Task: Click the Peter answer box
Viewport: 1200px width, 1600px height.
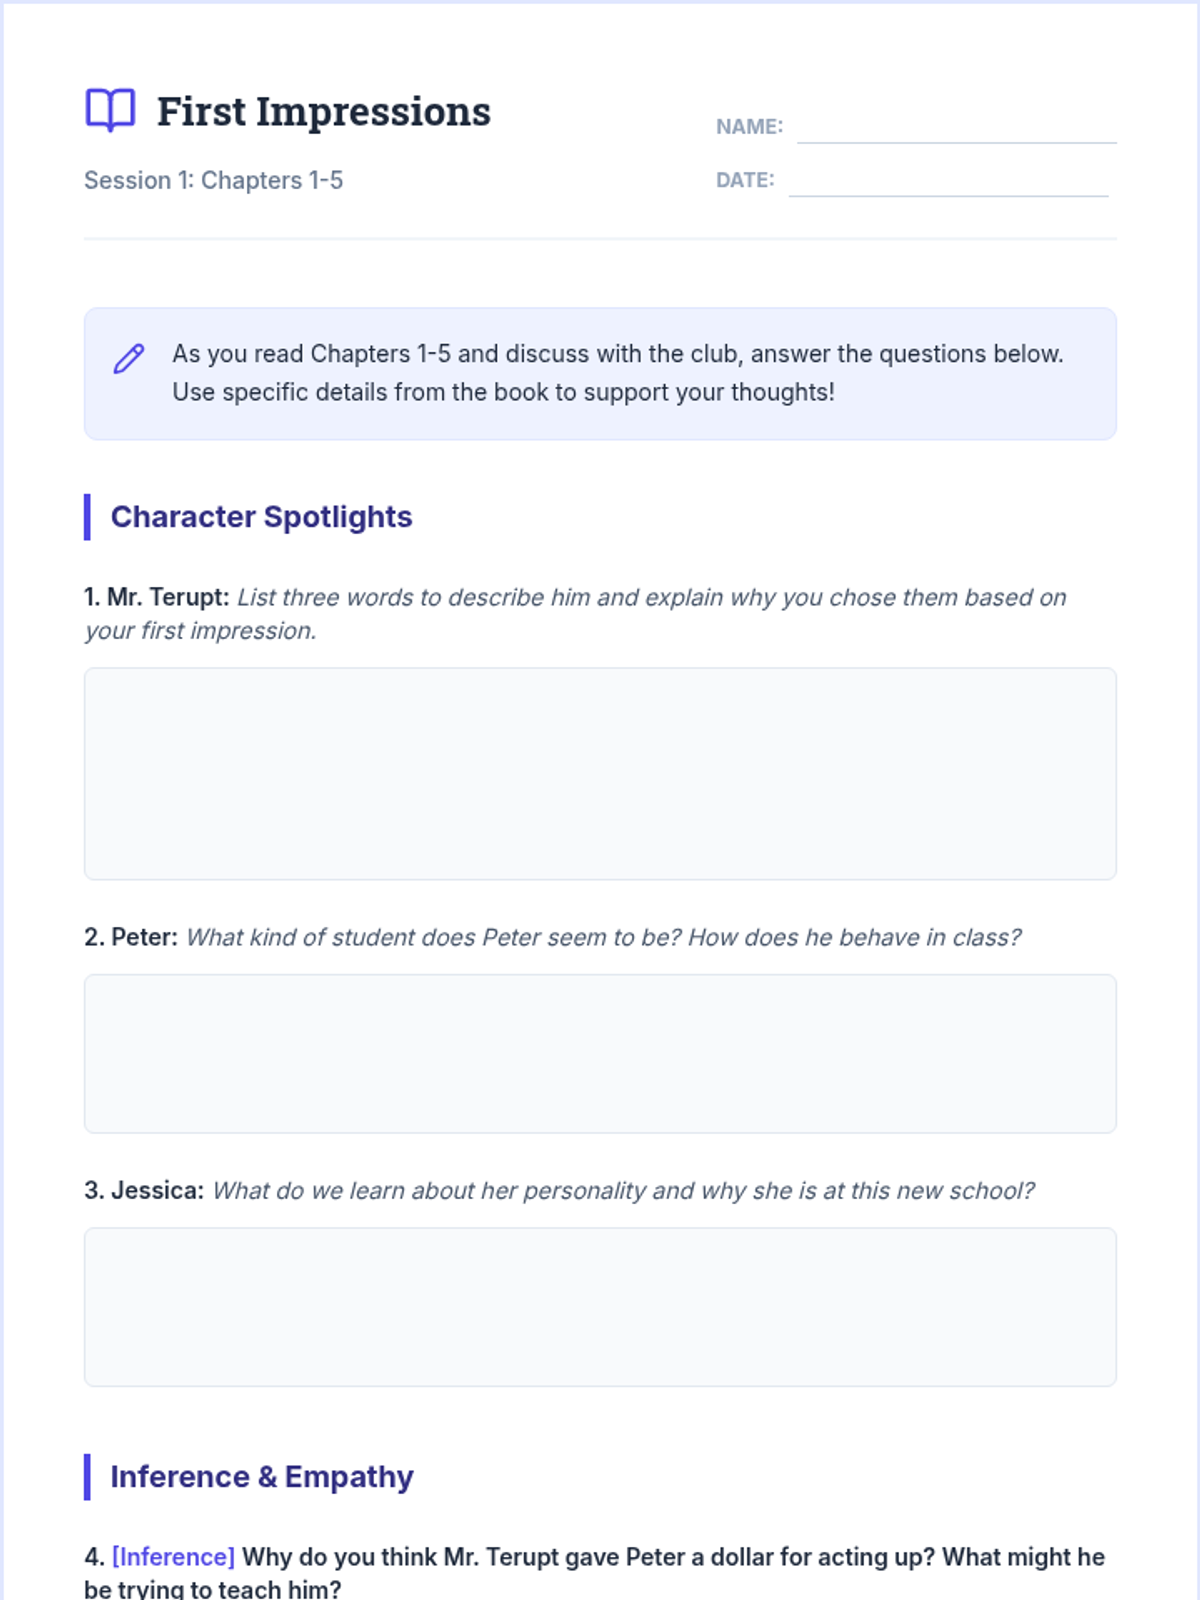Action: [600, 1053]
